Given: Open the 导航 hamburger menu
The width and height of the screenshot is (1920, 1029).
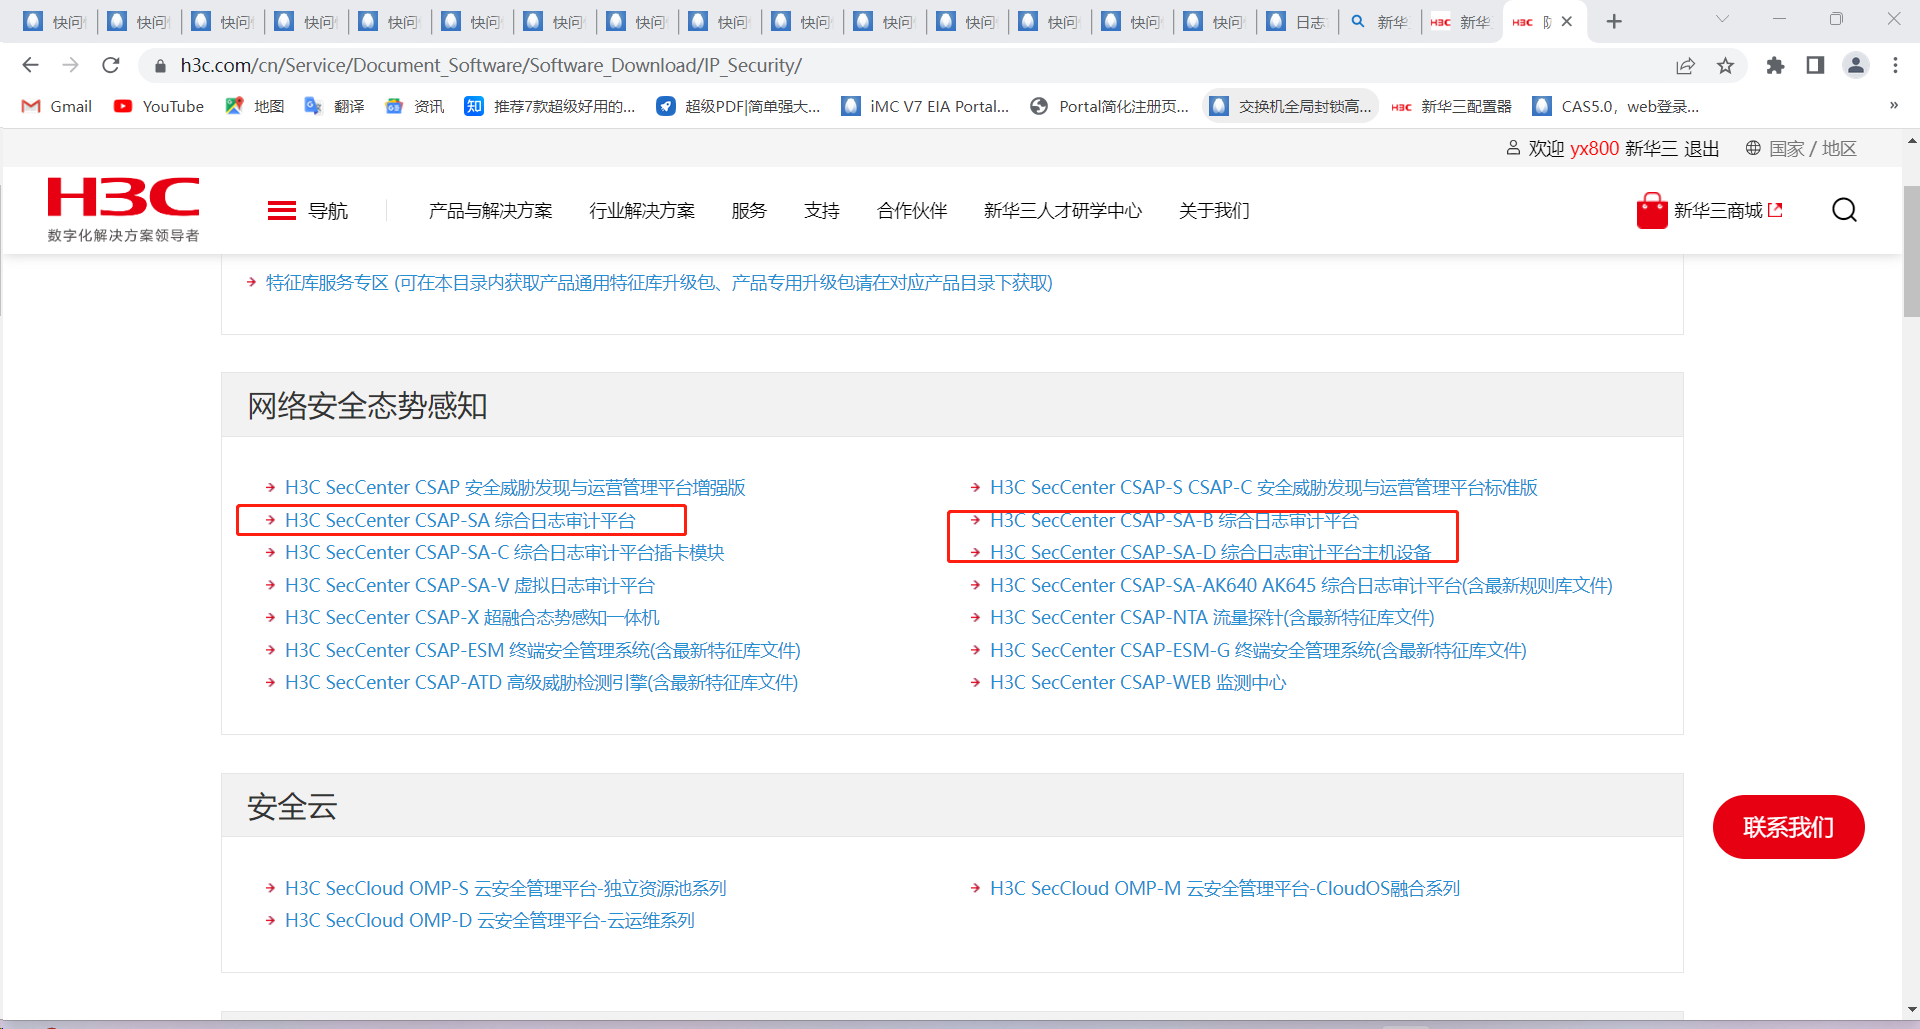Looking at the screenshot, I should pos(308,211).
